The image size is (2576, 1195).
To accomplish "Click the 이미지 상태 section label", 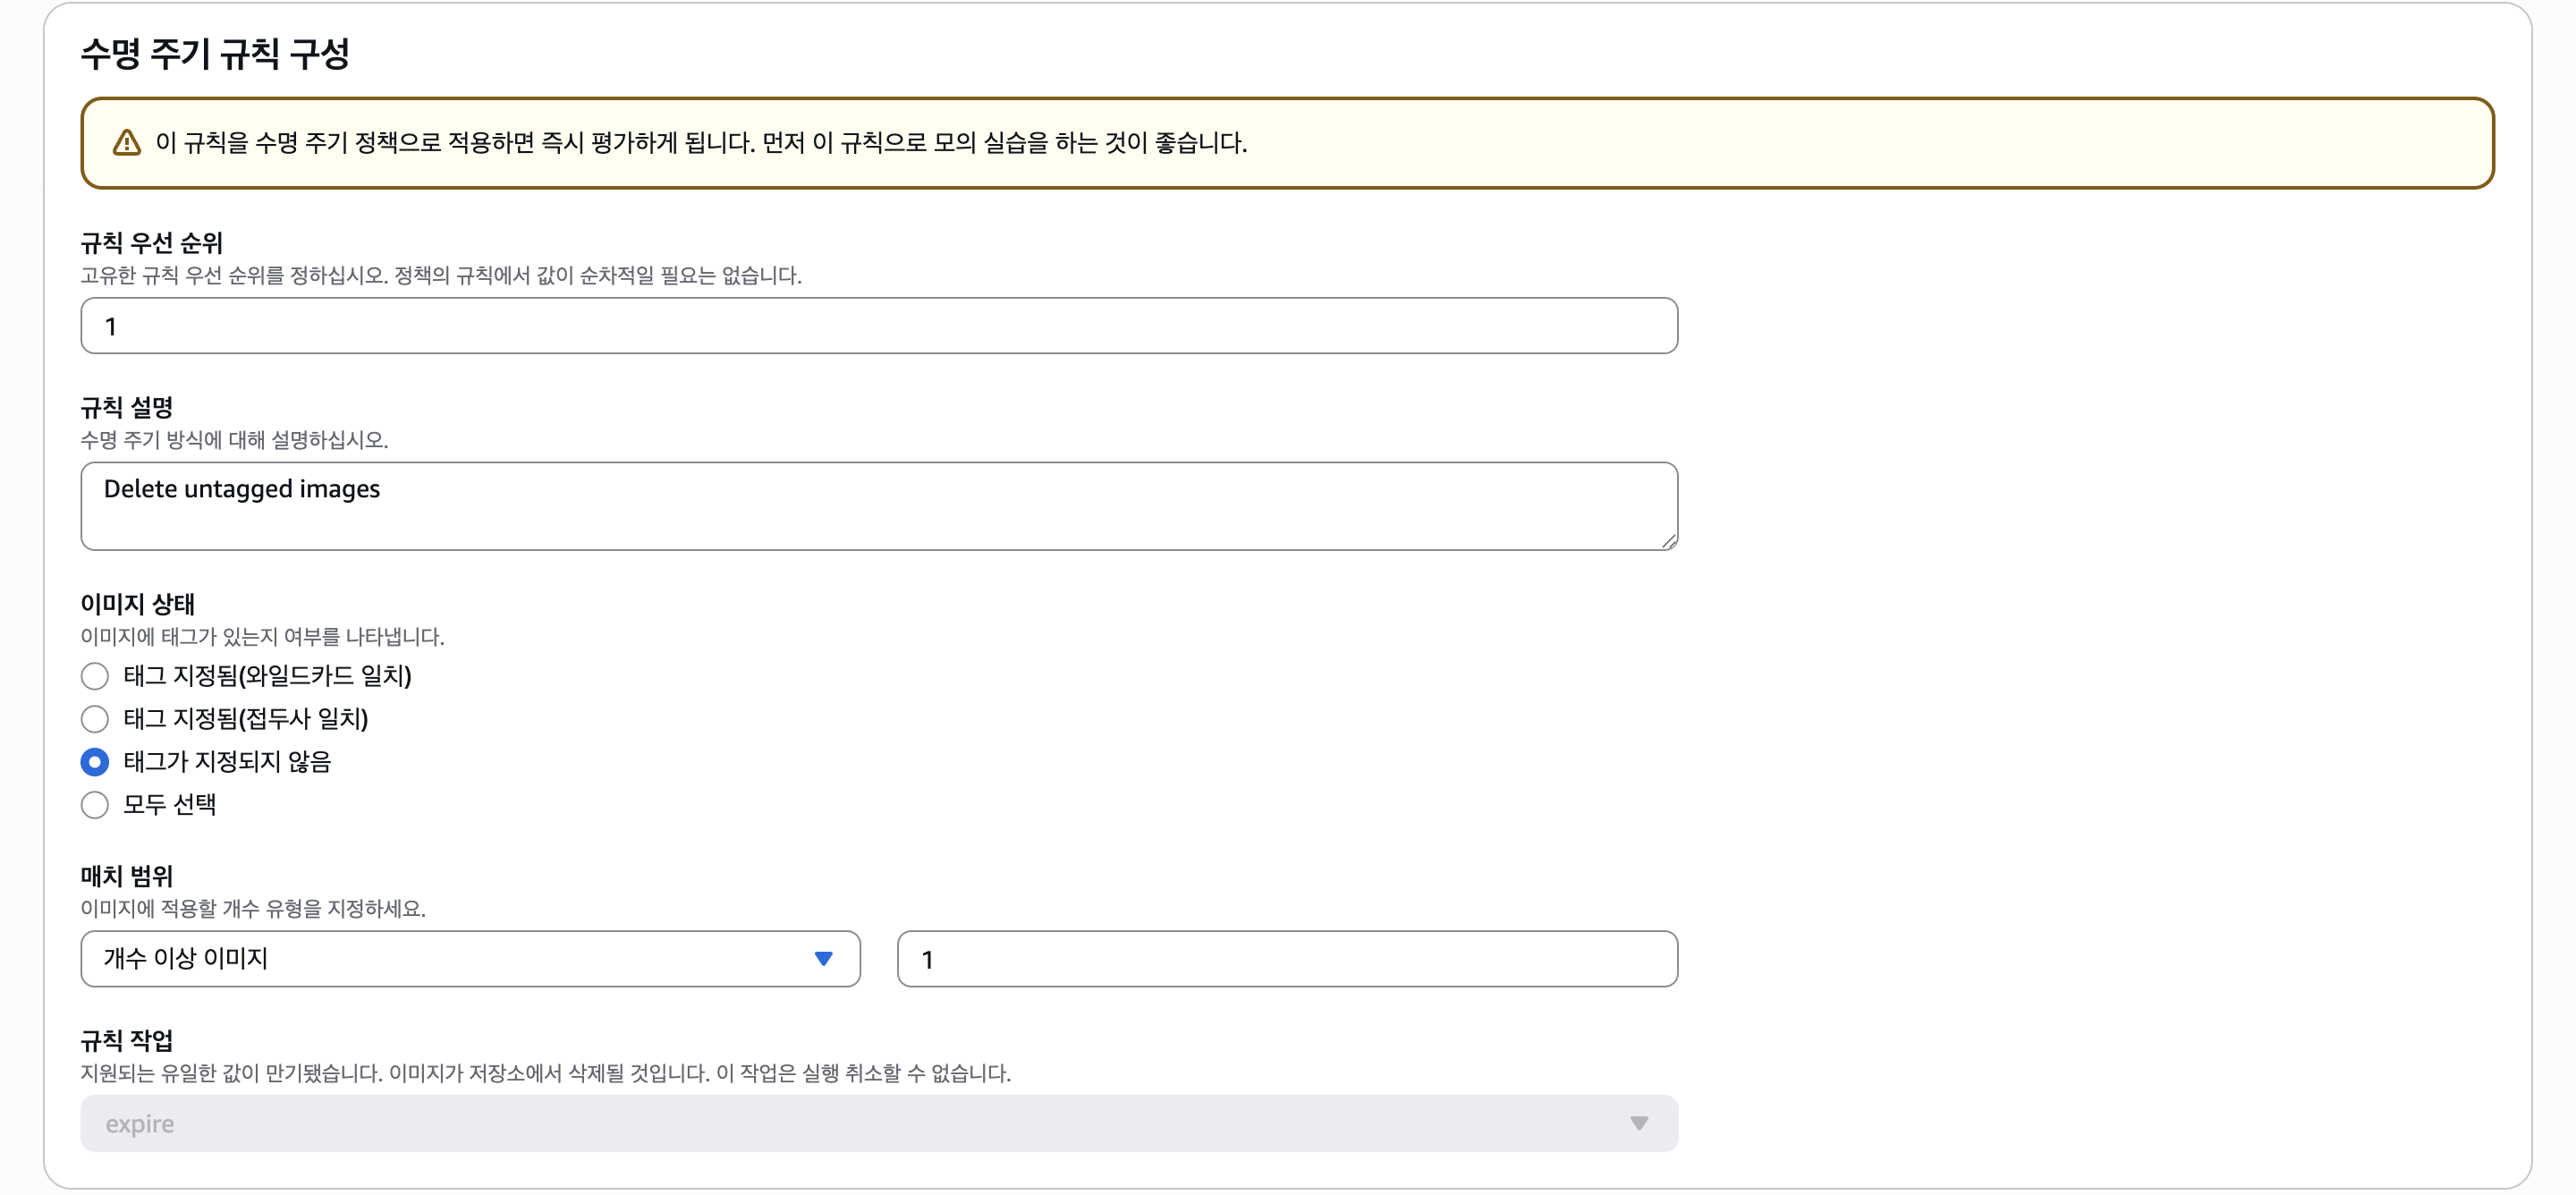I will (138, 604).
